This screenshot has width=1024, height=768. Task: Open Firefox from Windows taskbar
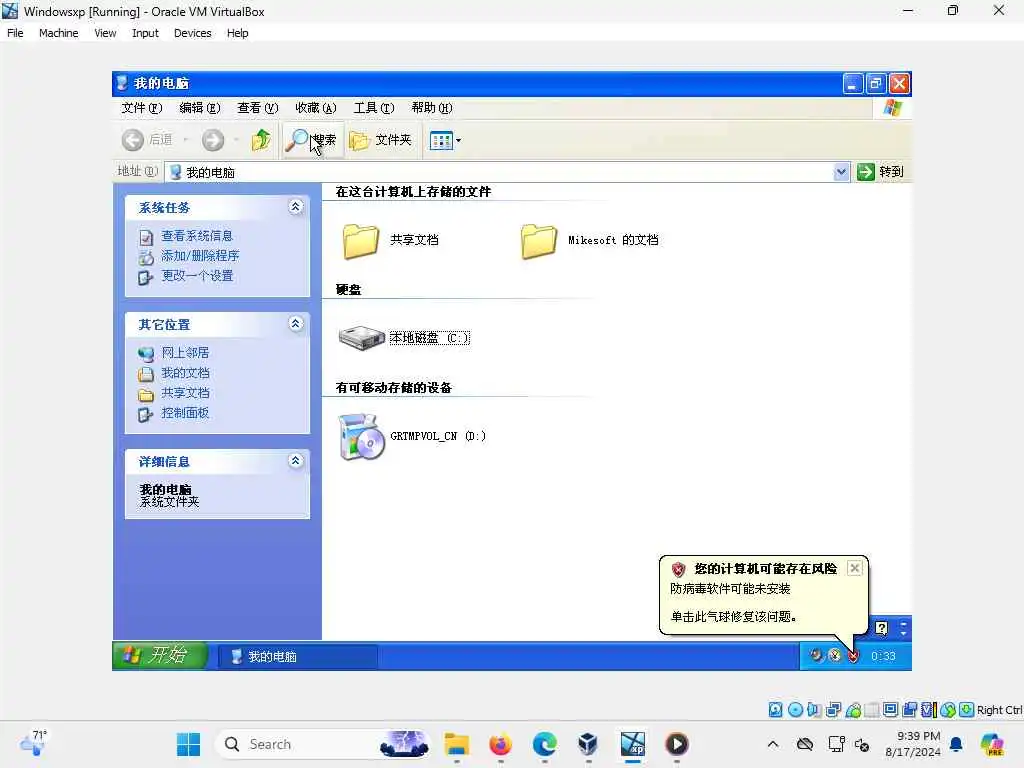501,744
